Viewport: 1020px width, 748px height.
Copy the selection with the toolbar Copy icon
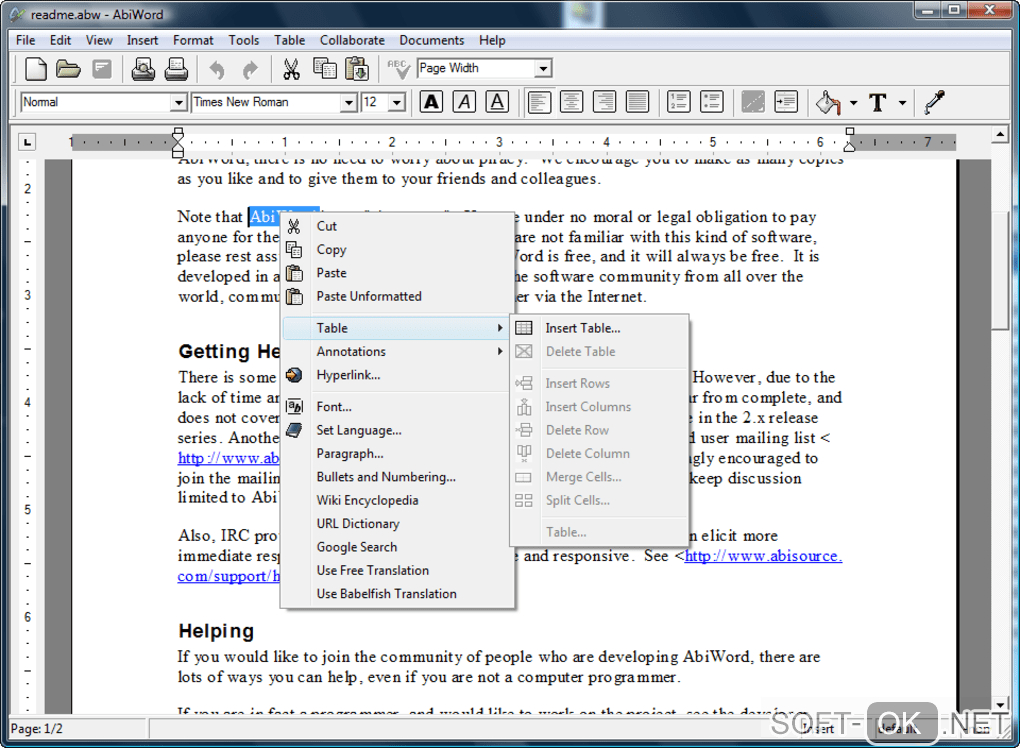tap(325, 68)
